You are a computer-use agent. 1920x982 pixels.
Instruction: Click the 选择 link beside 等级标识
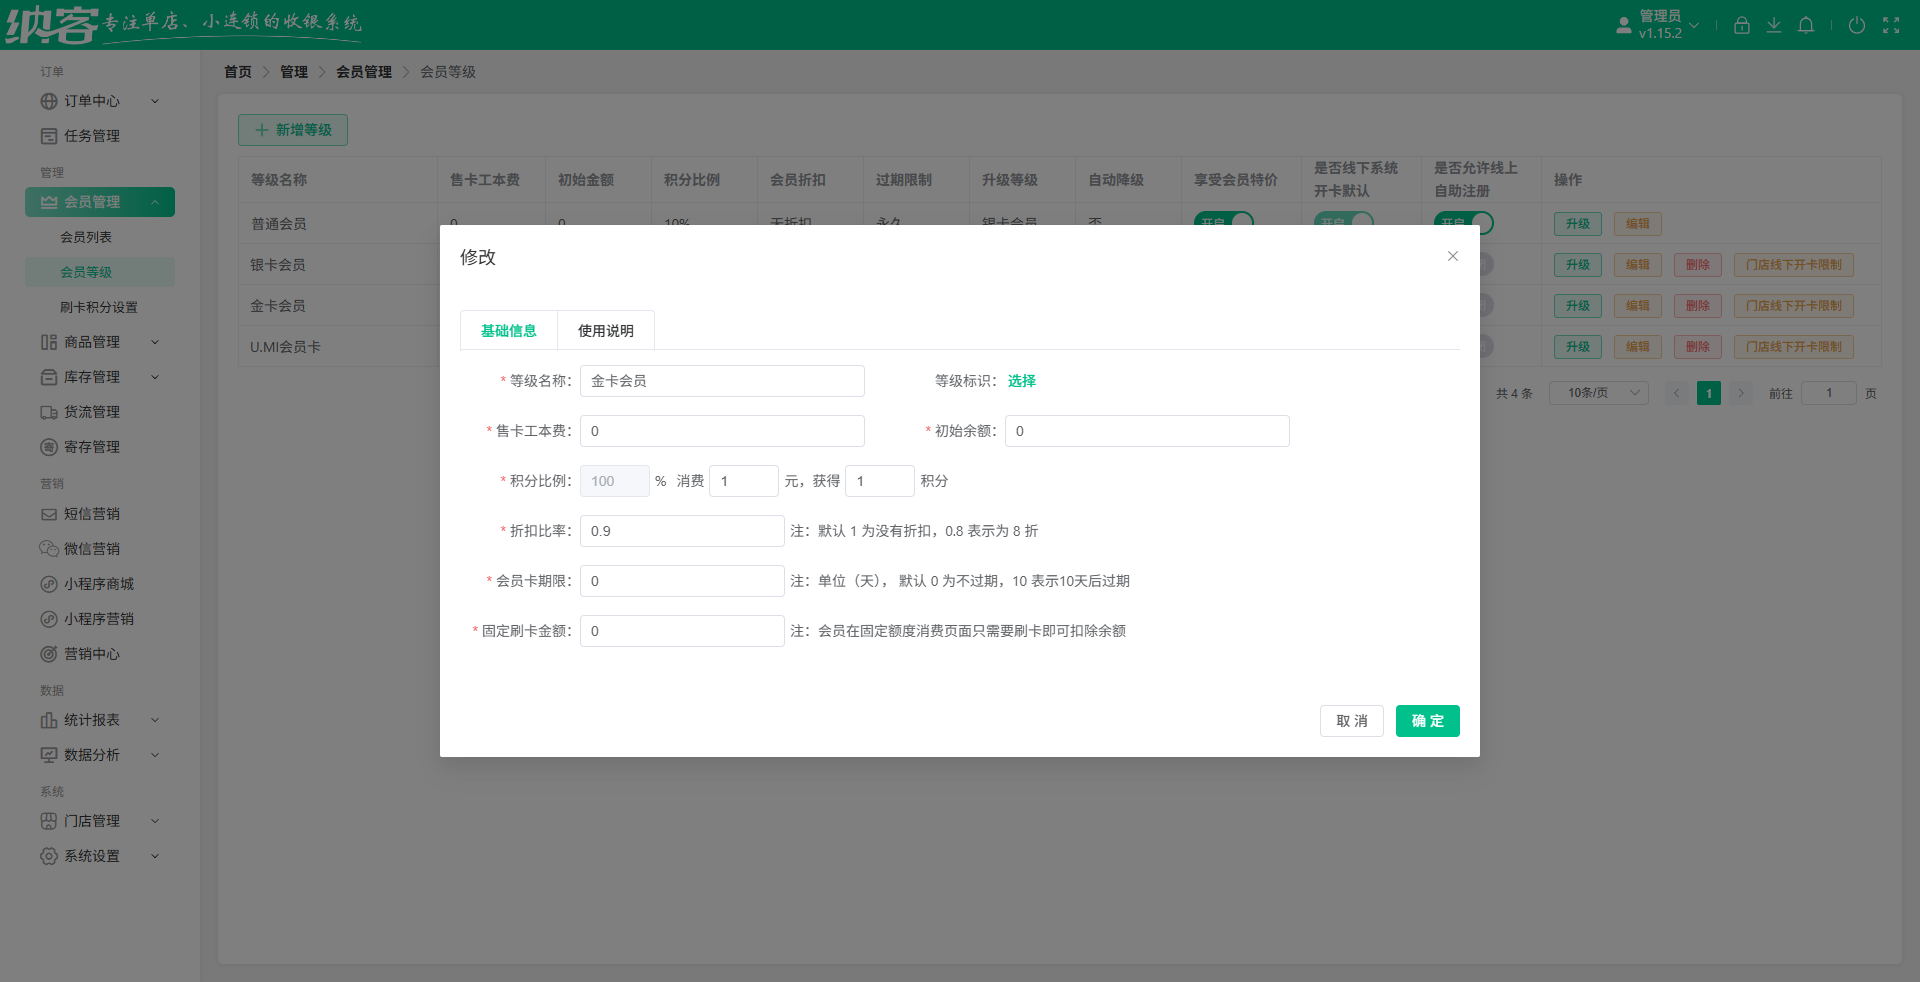[x=1021, y=381]
